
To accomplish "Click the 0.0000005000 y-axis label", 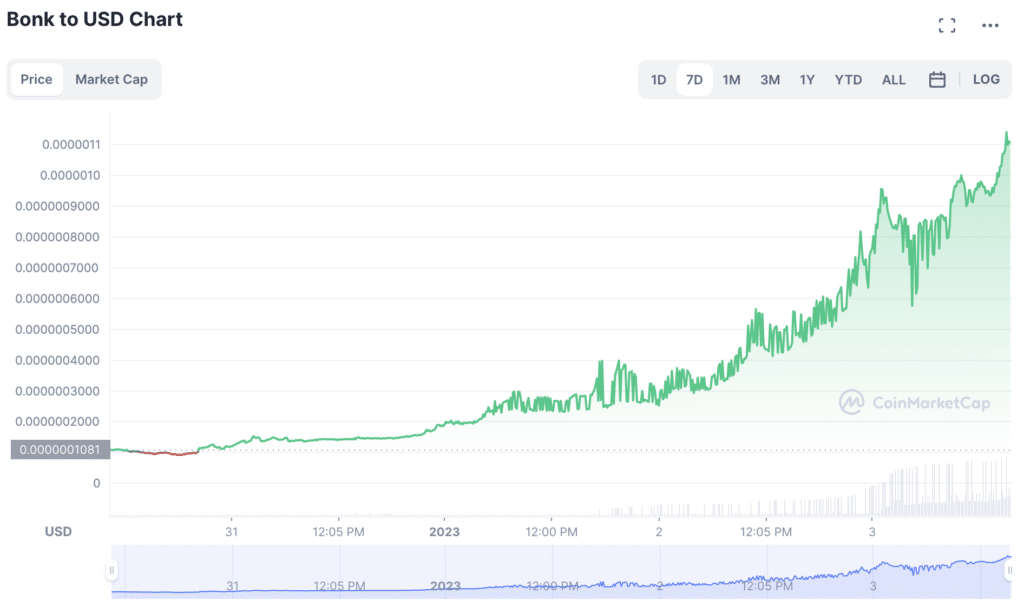I will click(57, 329).
